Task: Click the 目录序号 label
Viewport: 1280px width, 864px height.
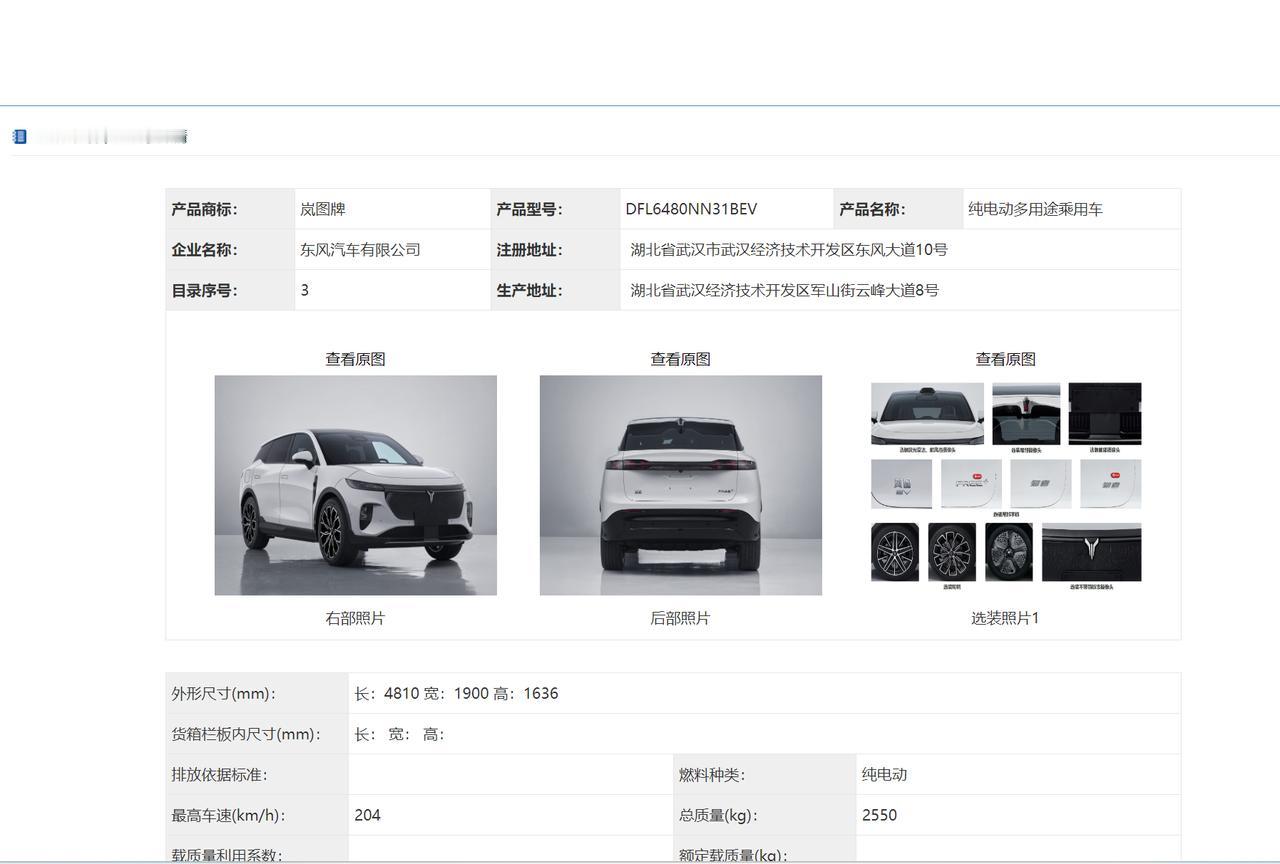Action: pos(204,290)
